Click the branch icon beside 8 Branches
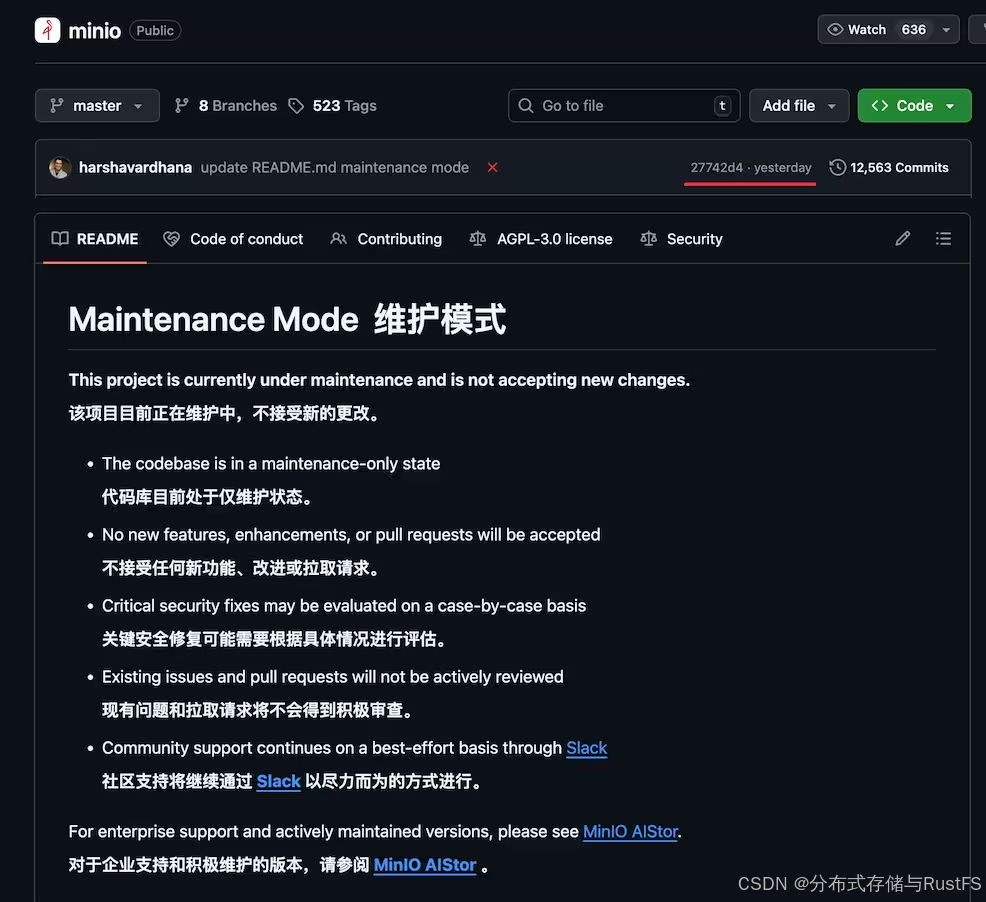The image size is (986, 902). click(182, 106)
